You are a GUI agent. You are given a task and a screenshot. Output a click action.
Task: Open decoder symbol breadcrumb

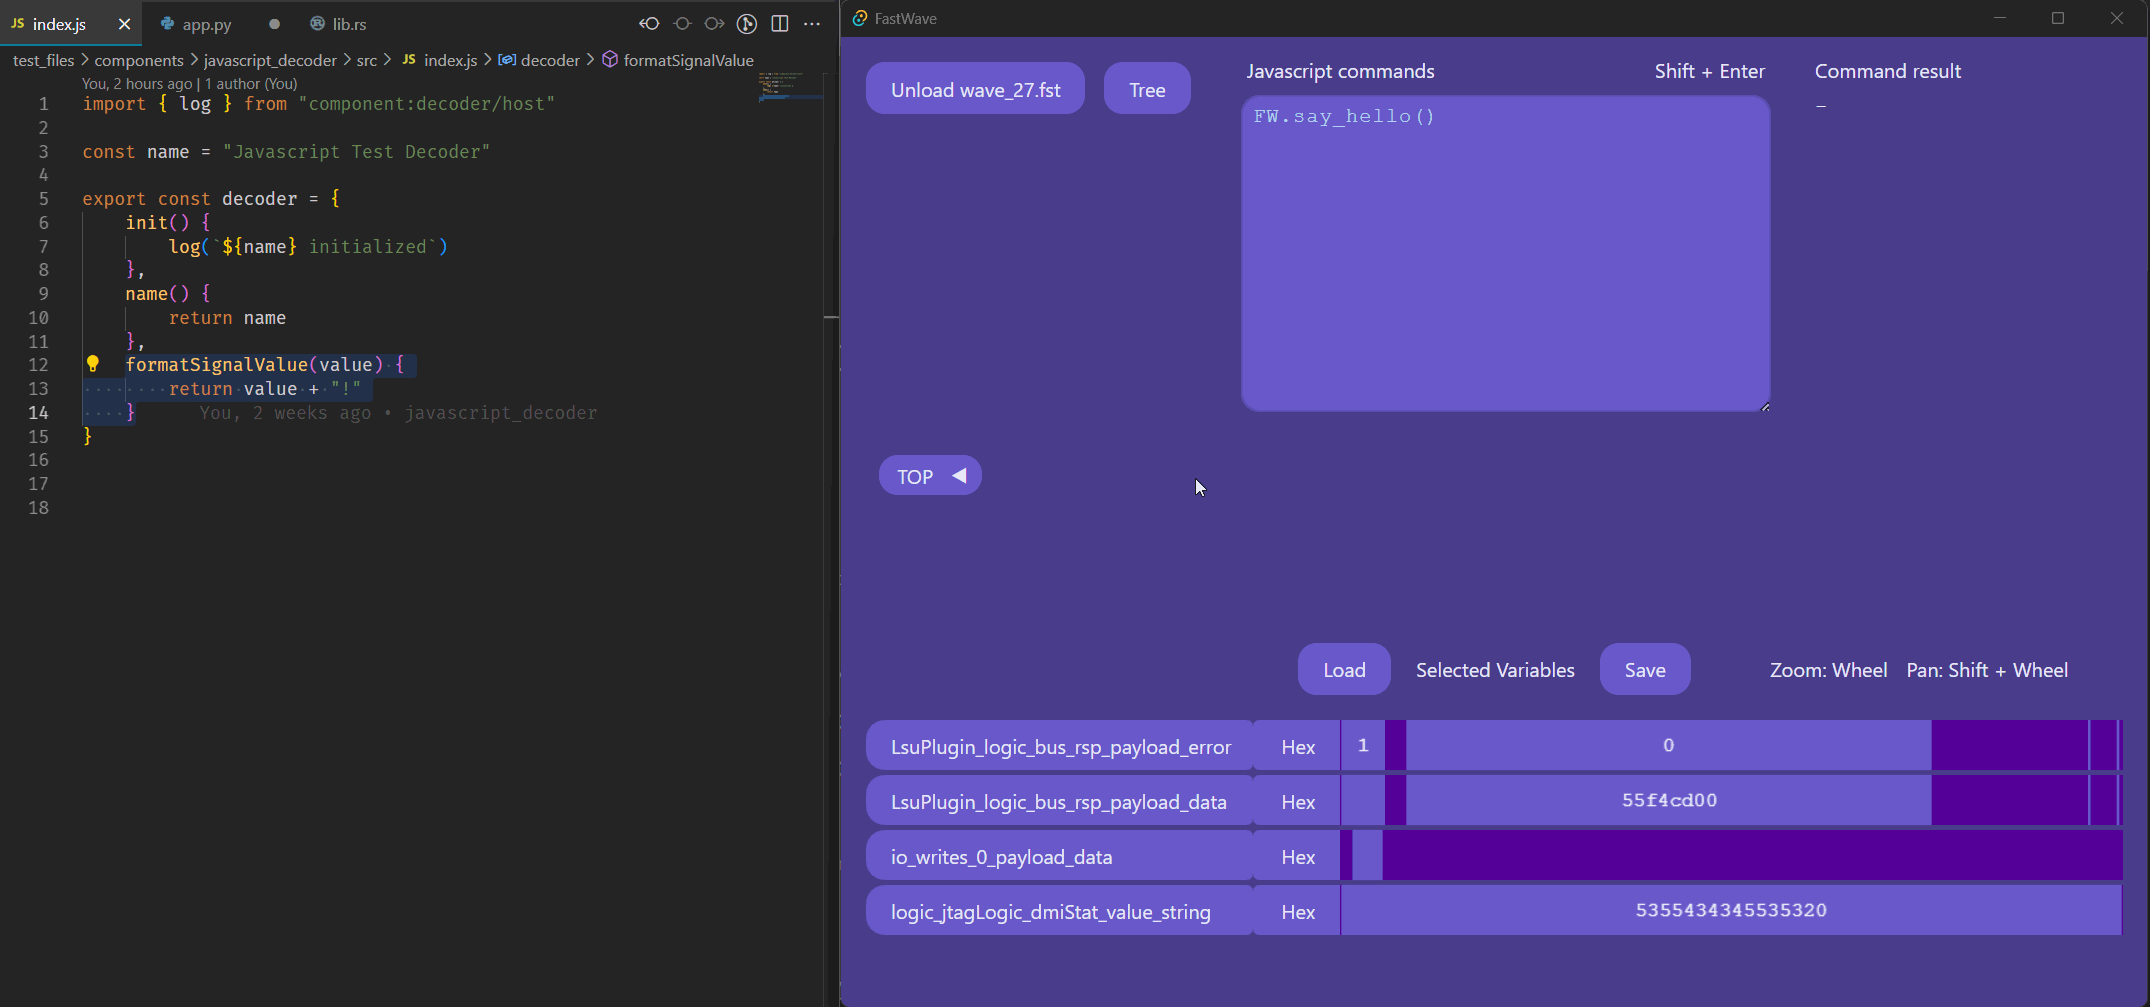tap(539, 60)
